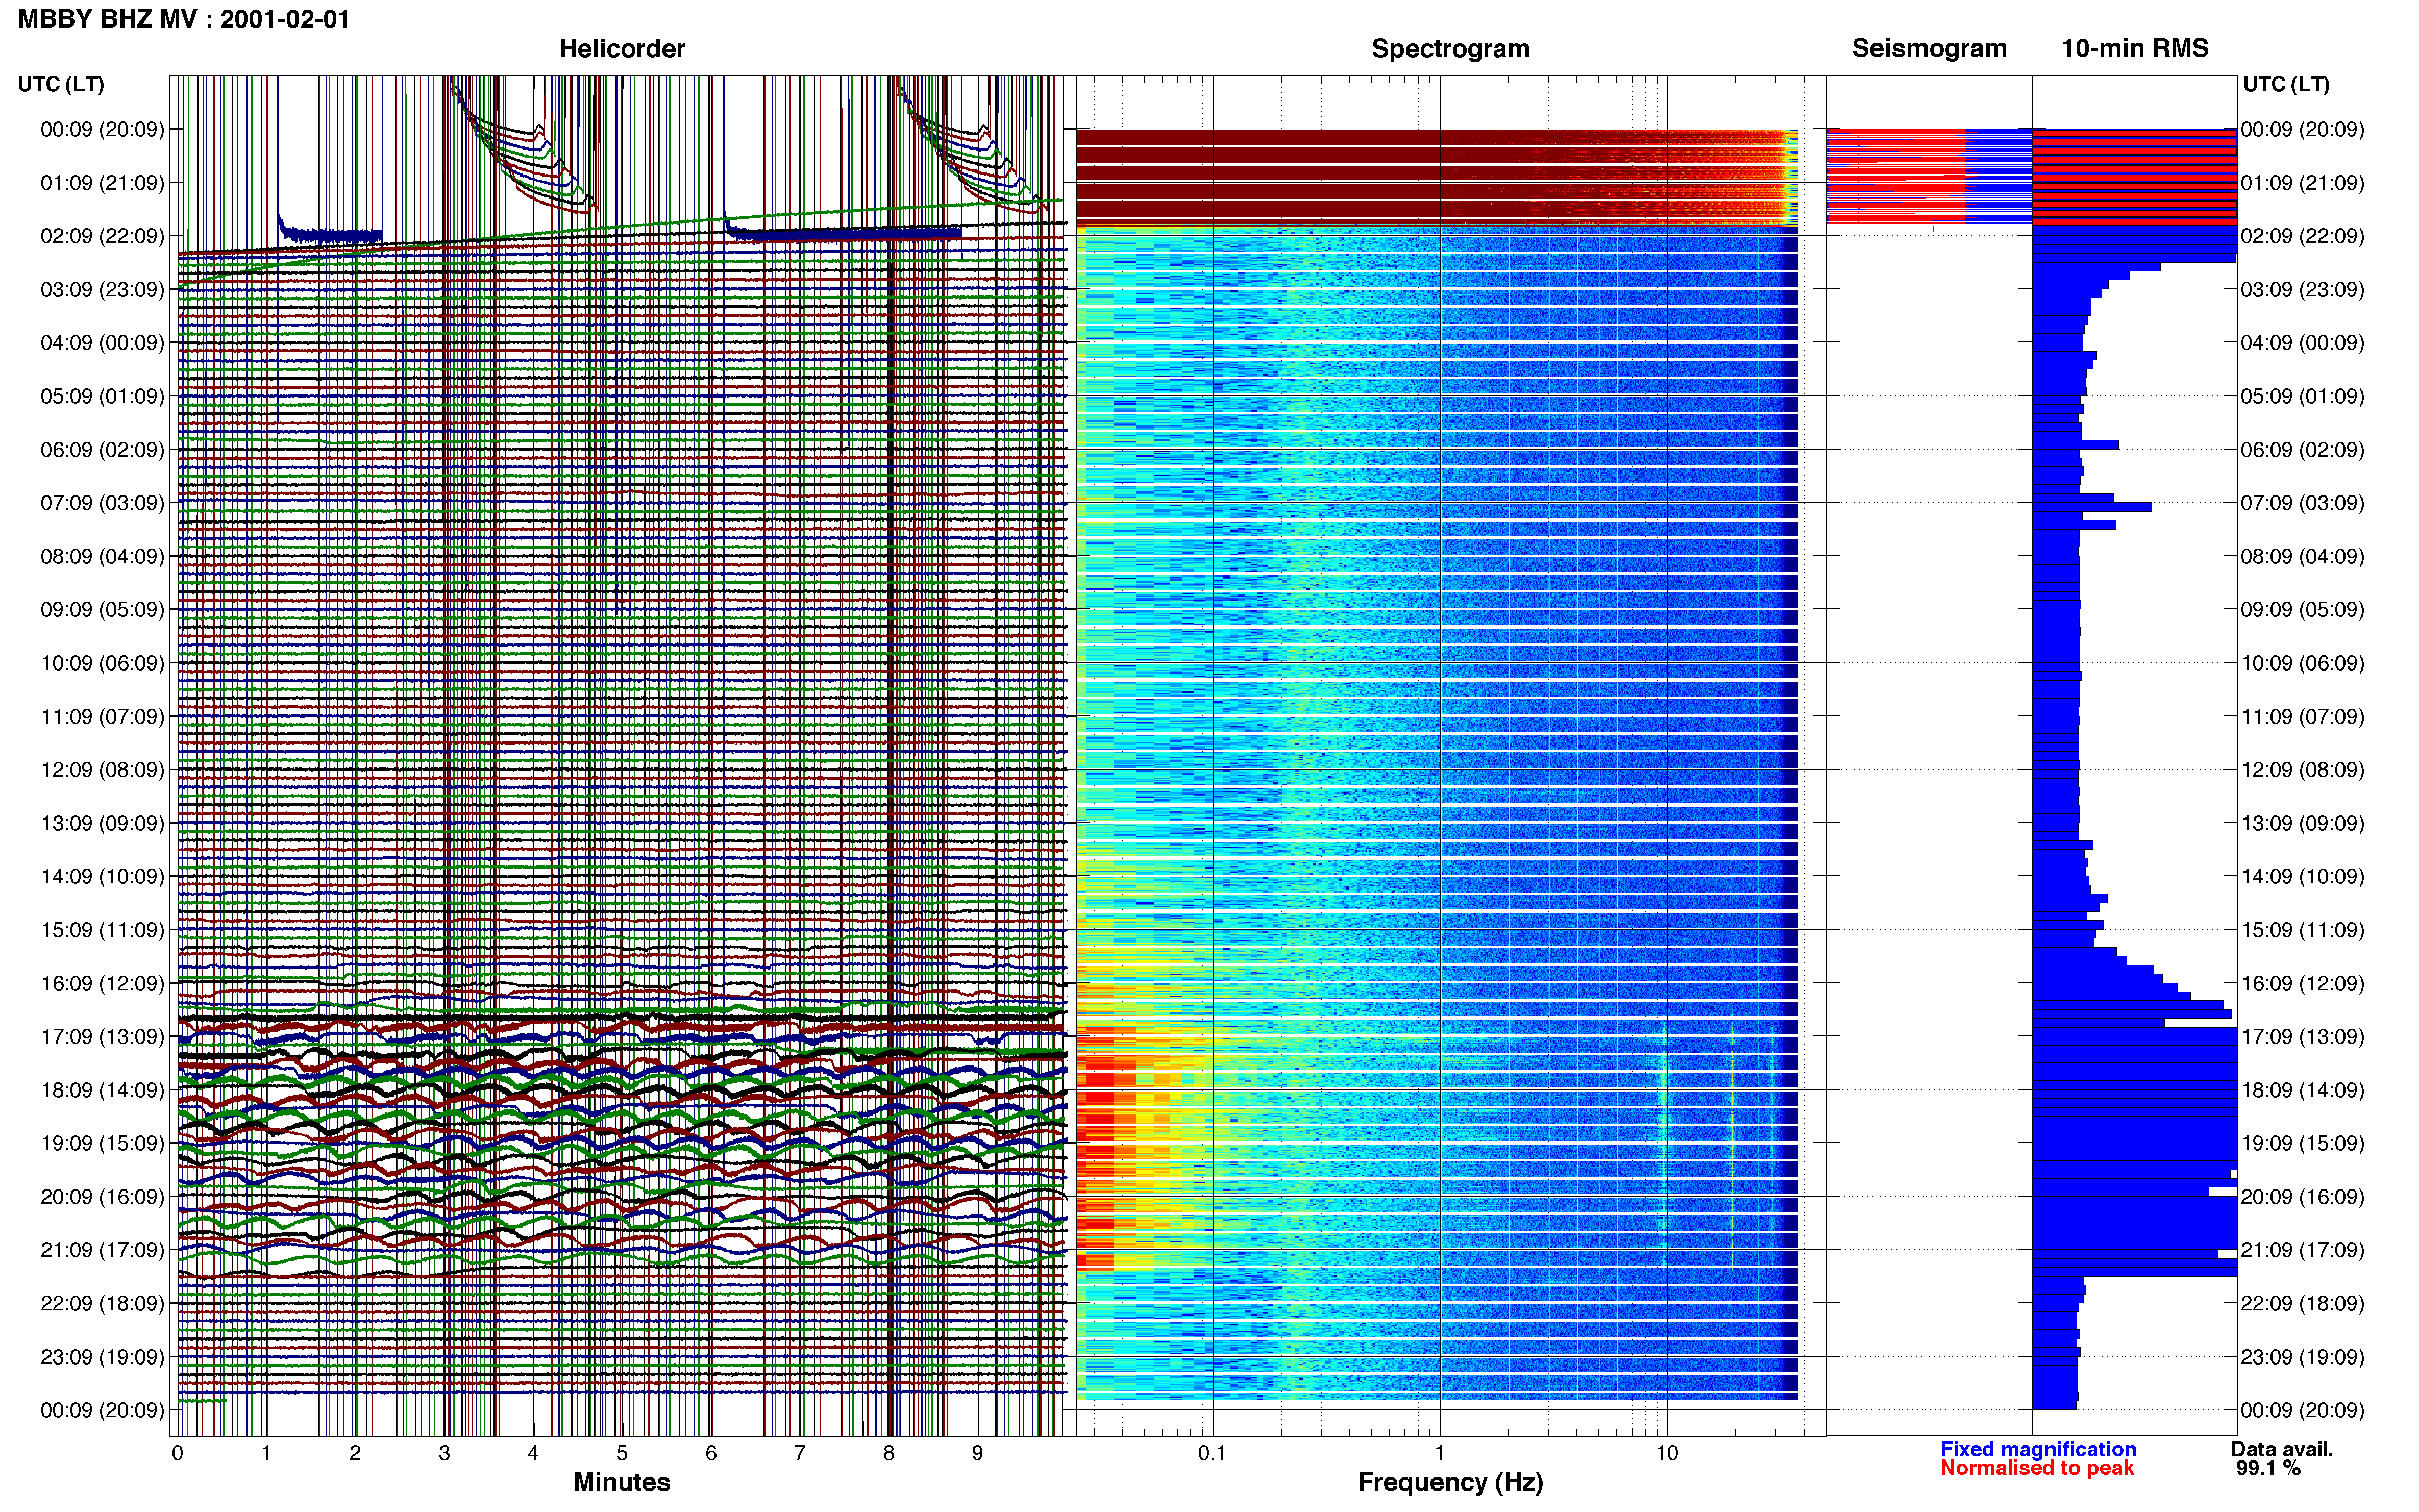Click the '10-min RMS' panel heading

[2135, 48]
